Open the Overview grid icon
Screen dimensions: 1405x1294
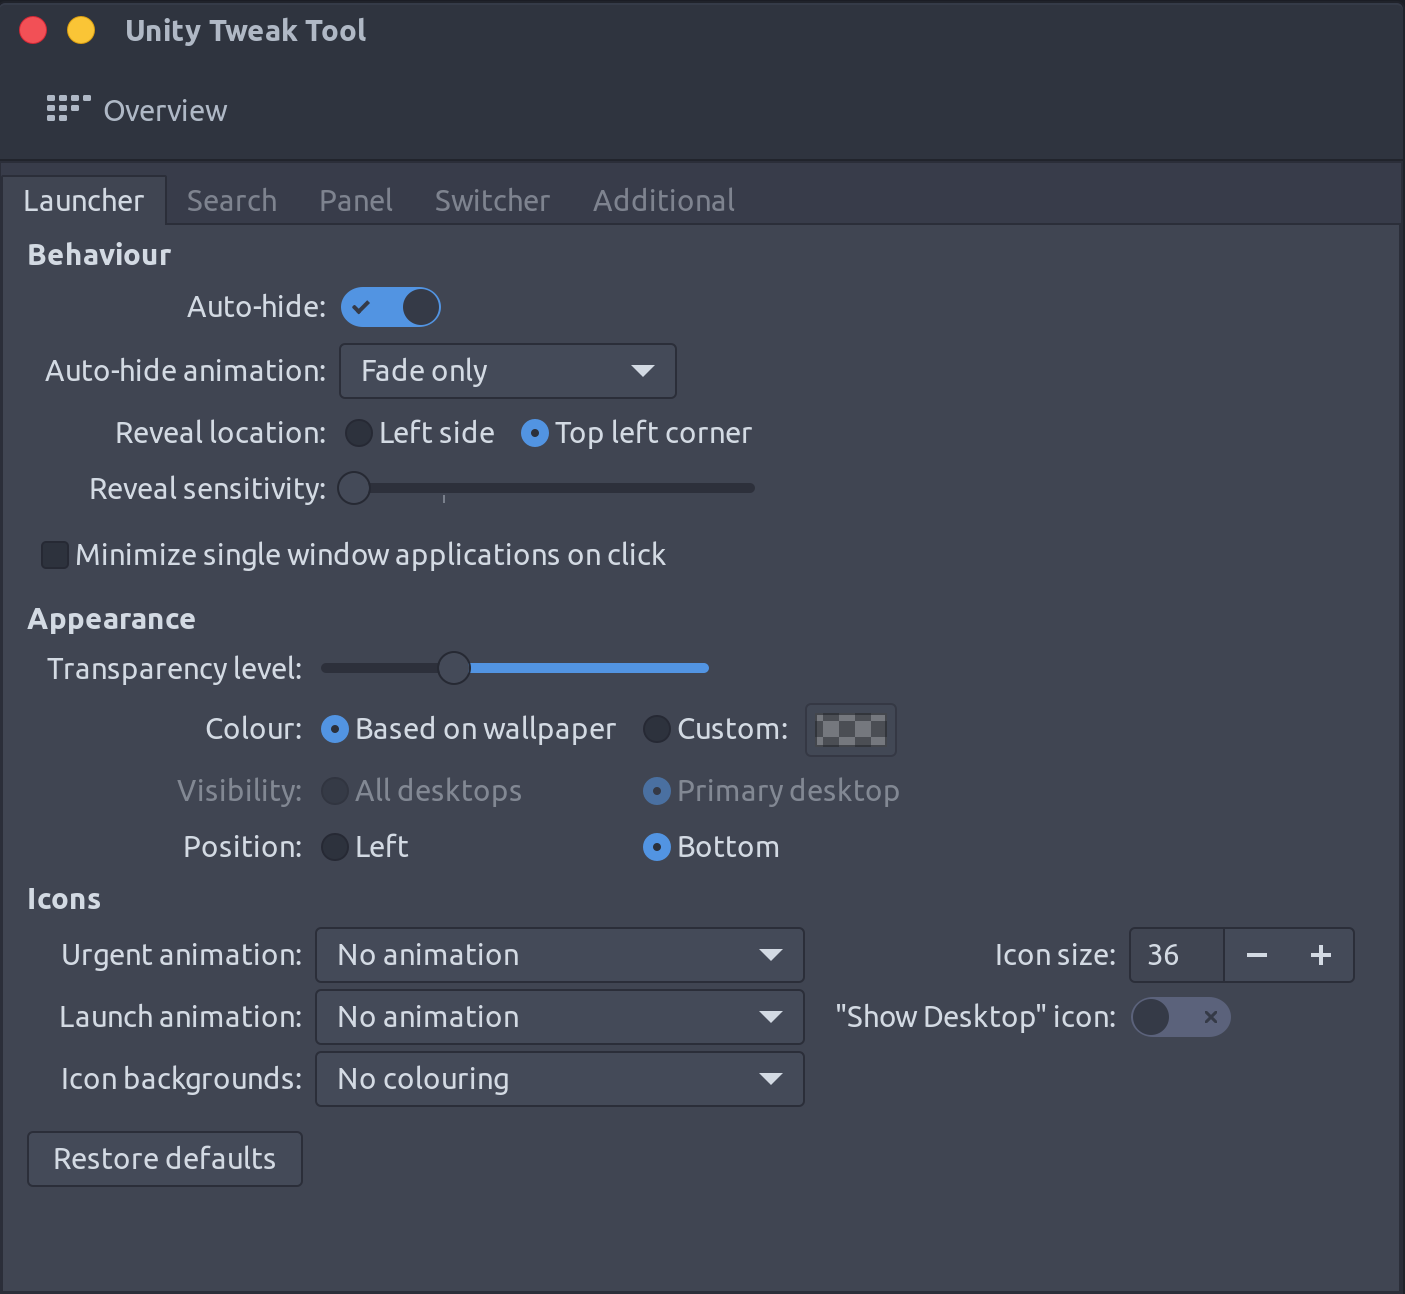click(x=68, y=109)
